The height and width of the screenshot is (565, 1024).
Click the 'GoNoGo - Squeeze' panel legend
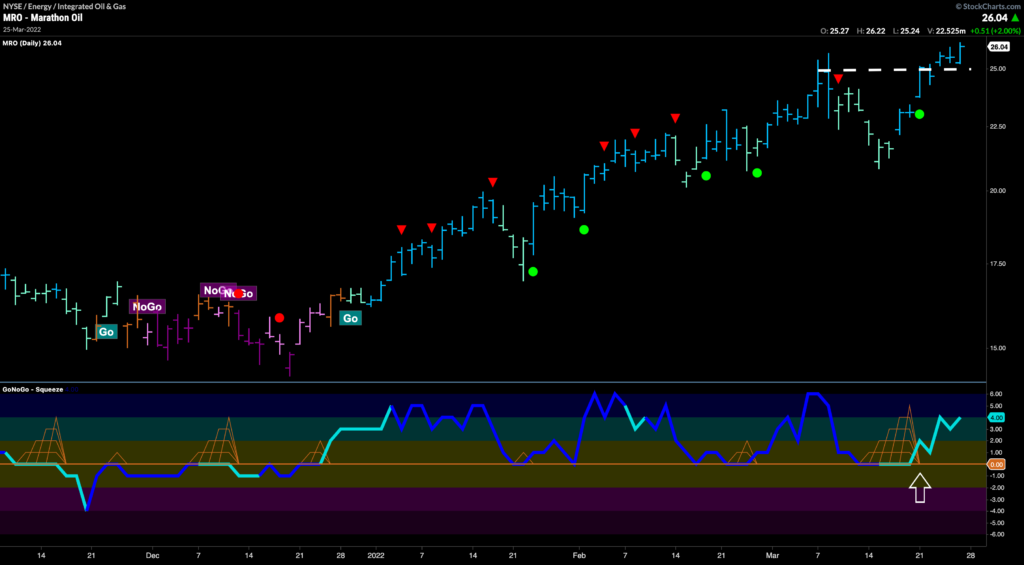33,389
